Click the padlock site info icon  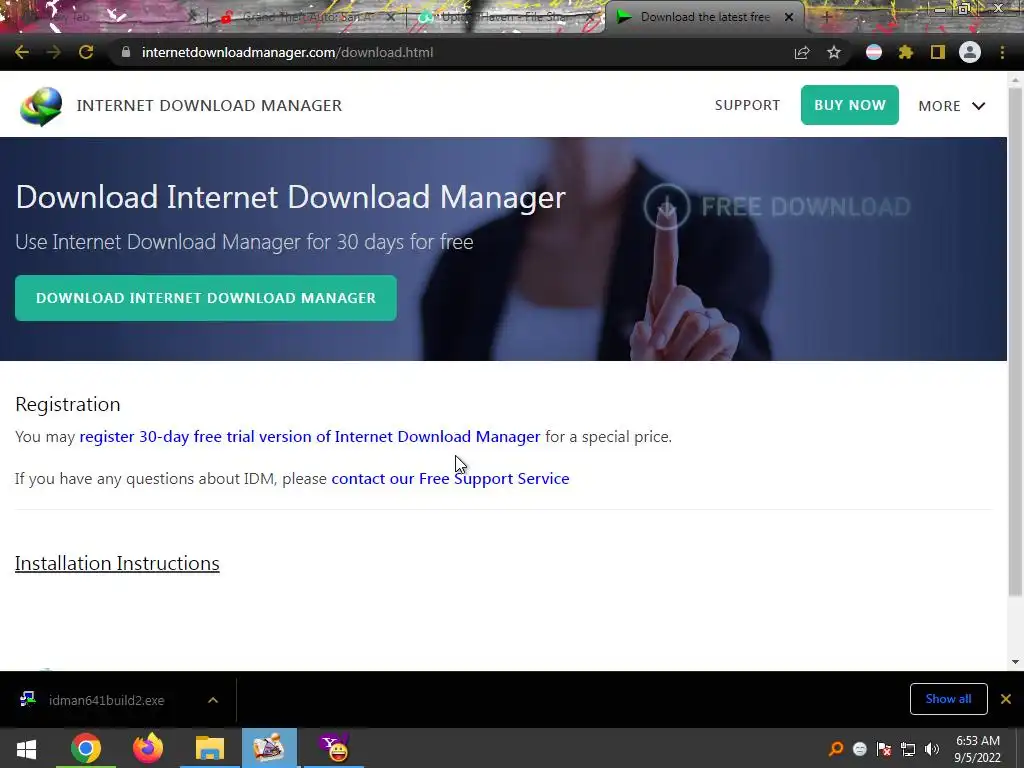click(126, 52)
